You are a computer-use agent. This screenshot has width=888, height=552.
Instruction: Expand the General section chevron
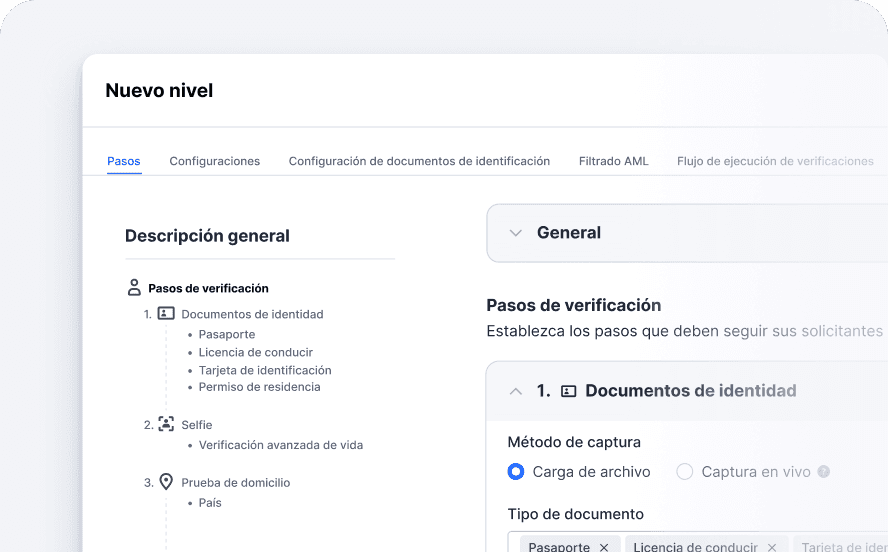[515, 233]
